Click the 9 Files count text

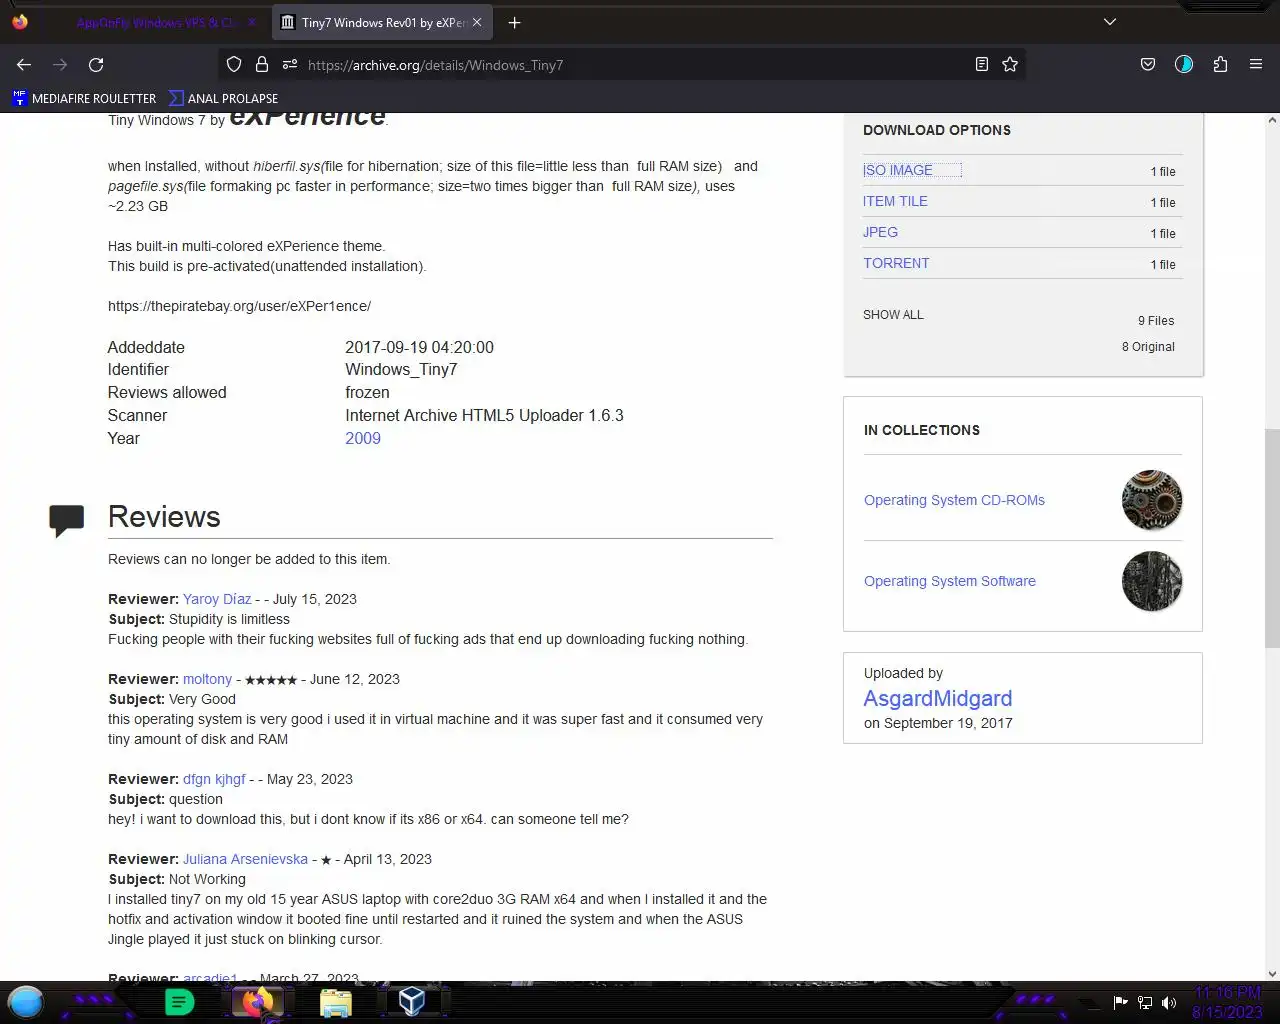[1156, 320]
